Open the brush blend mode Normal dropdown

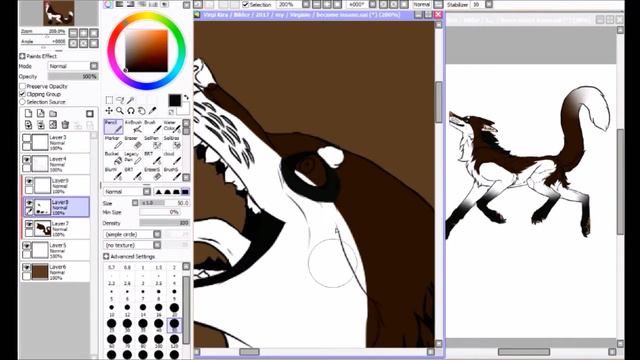(x=147, y=191)
